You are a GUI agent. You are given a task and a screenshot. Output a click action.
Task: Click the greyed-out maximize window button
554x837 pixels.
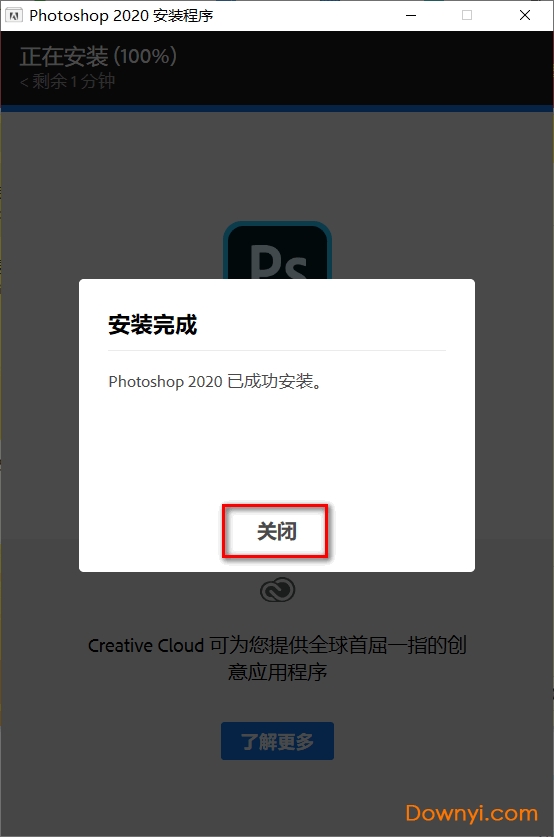point(467,15)
